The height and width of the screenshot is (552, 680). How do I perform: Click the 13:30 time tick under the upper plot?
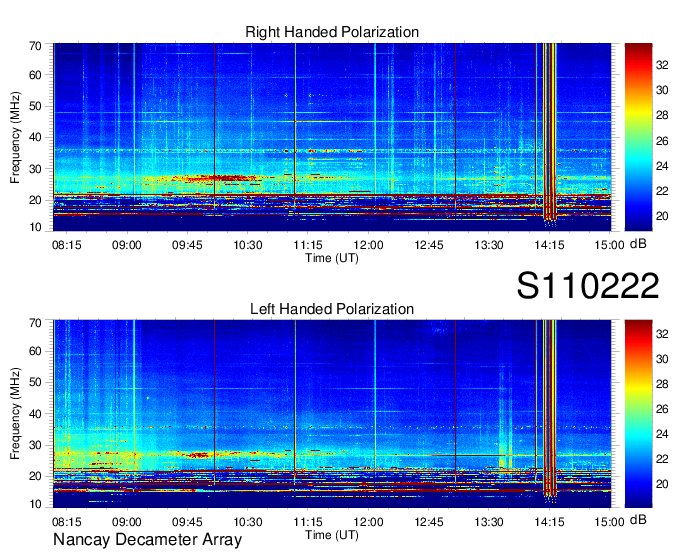(489, 245)
